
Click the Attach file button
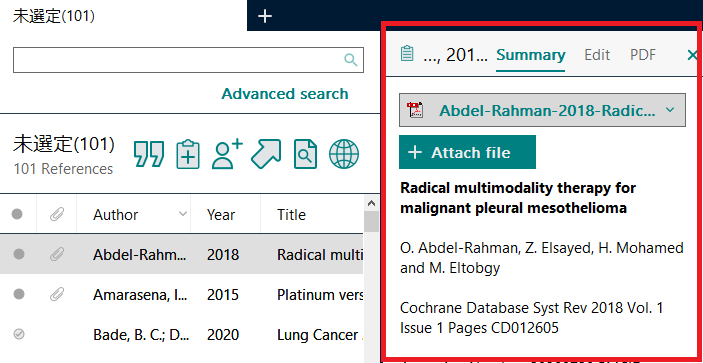pos(467,152)
